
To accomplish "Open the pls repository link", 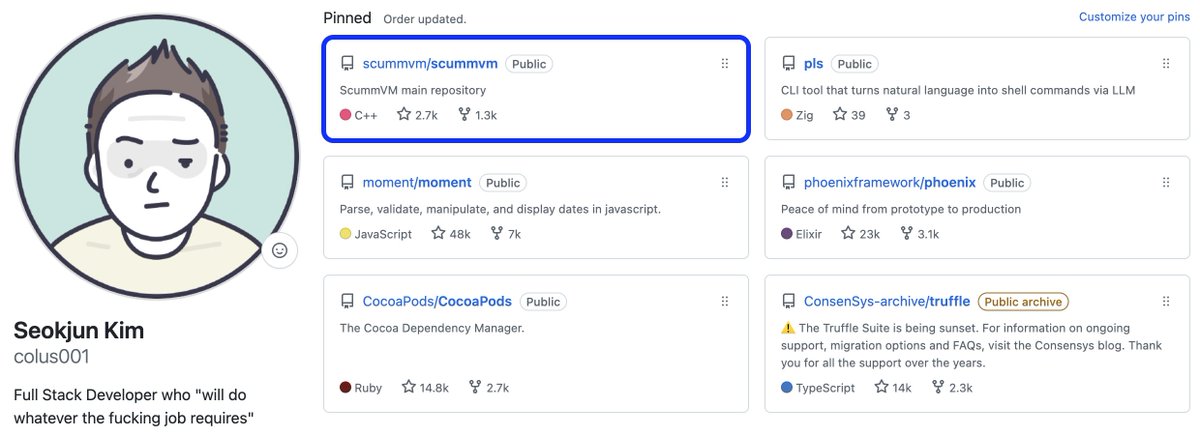I will pyautogui.click(x=813, y=63).
